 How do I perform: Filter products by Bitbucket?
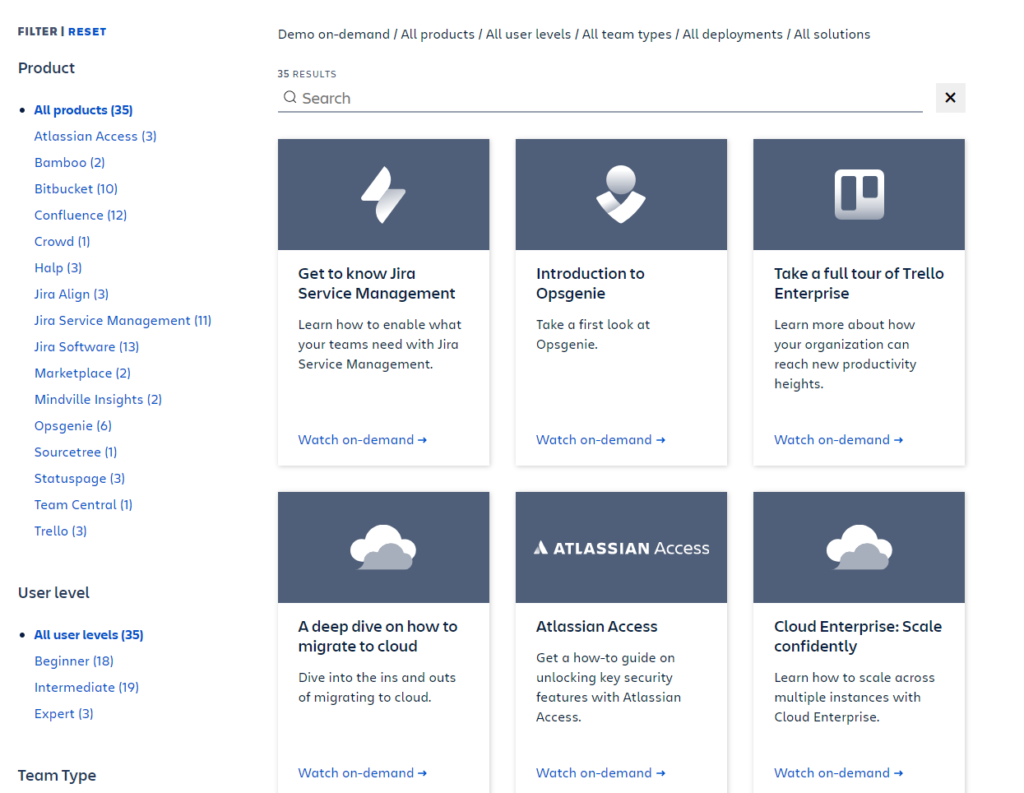click(75, 188)
